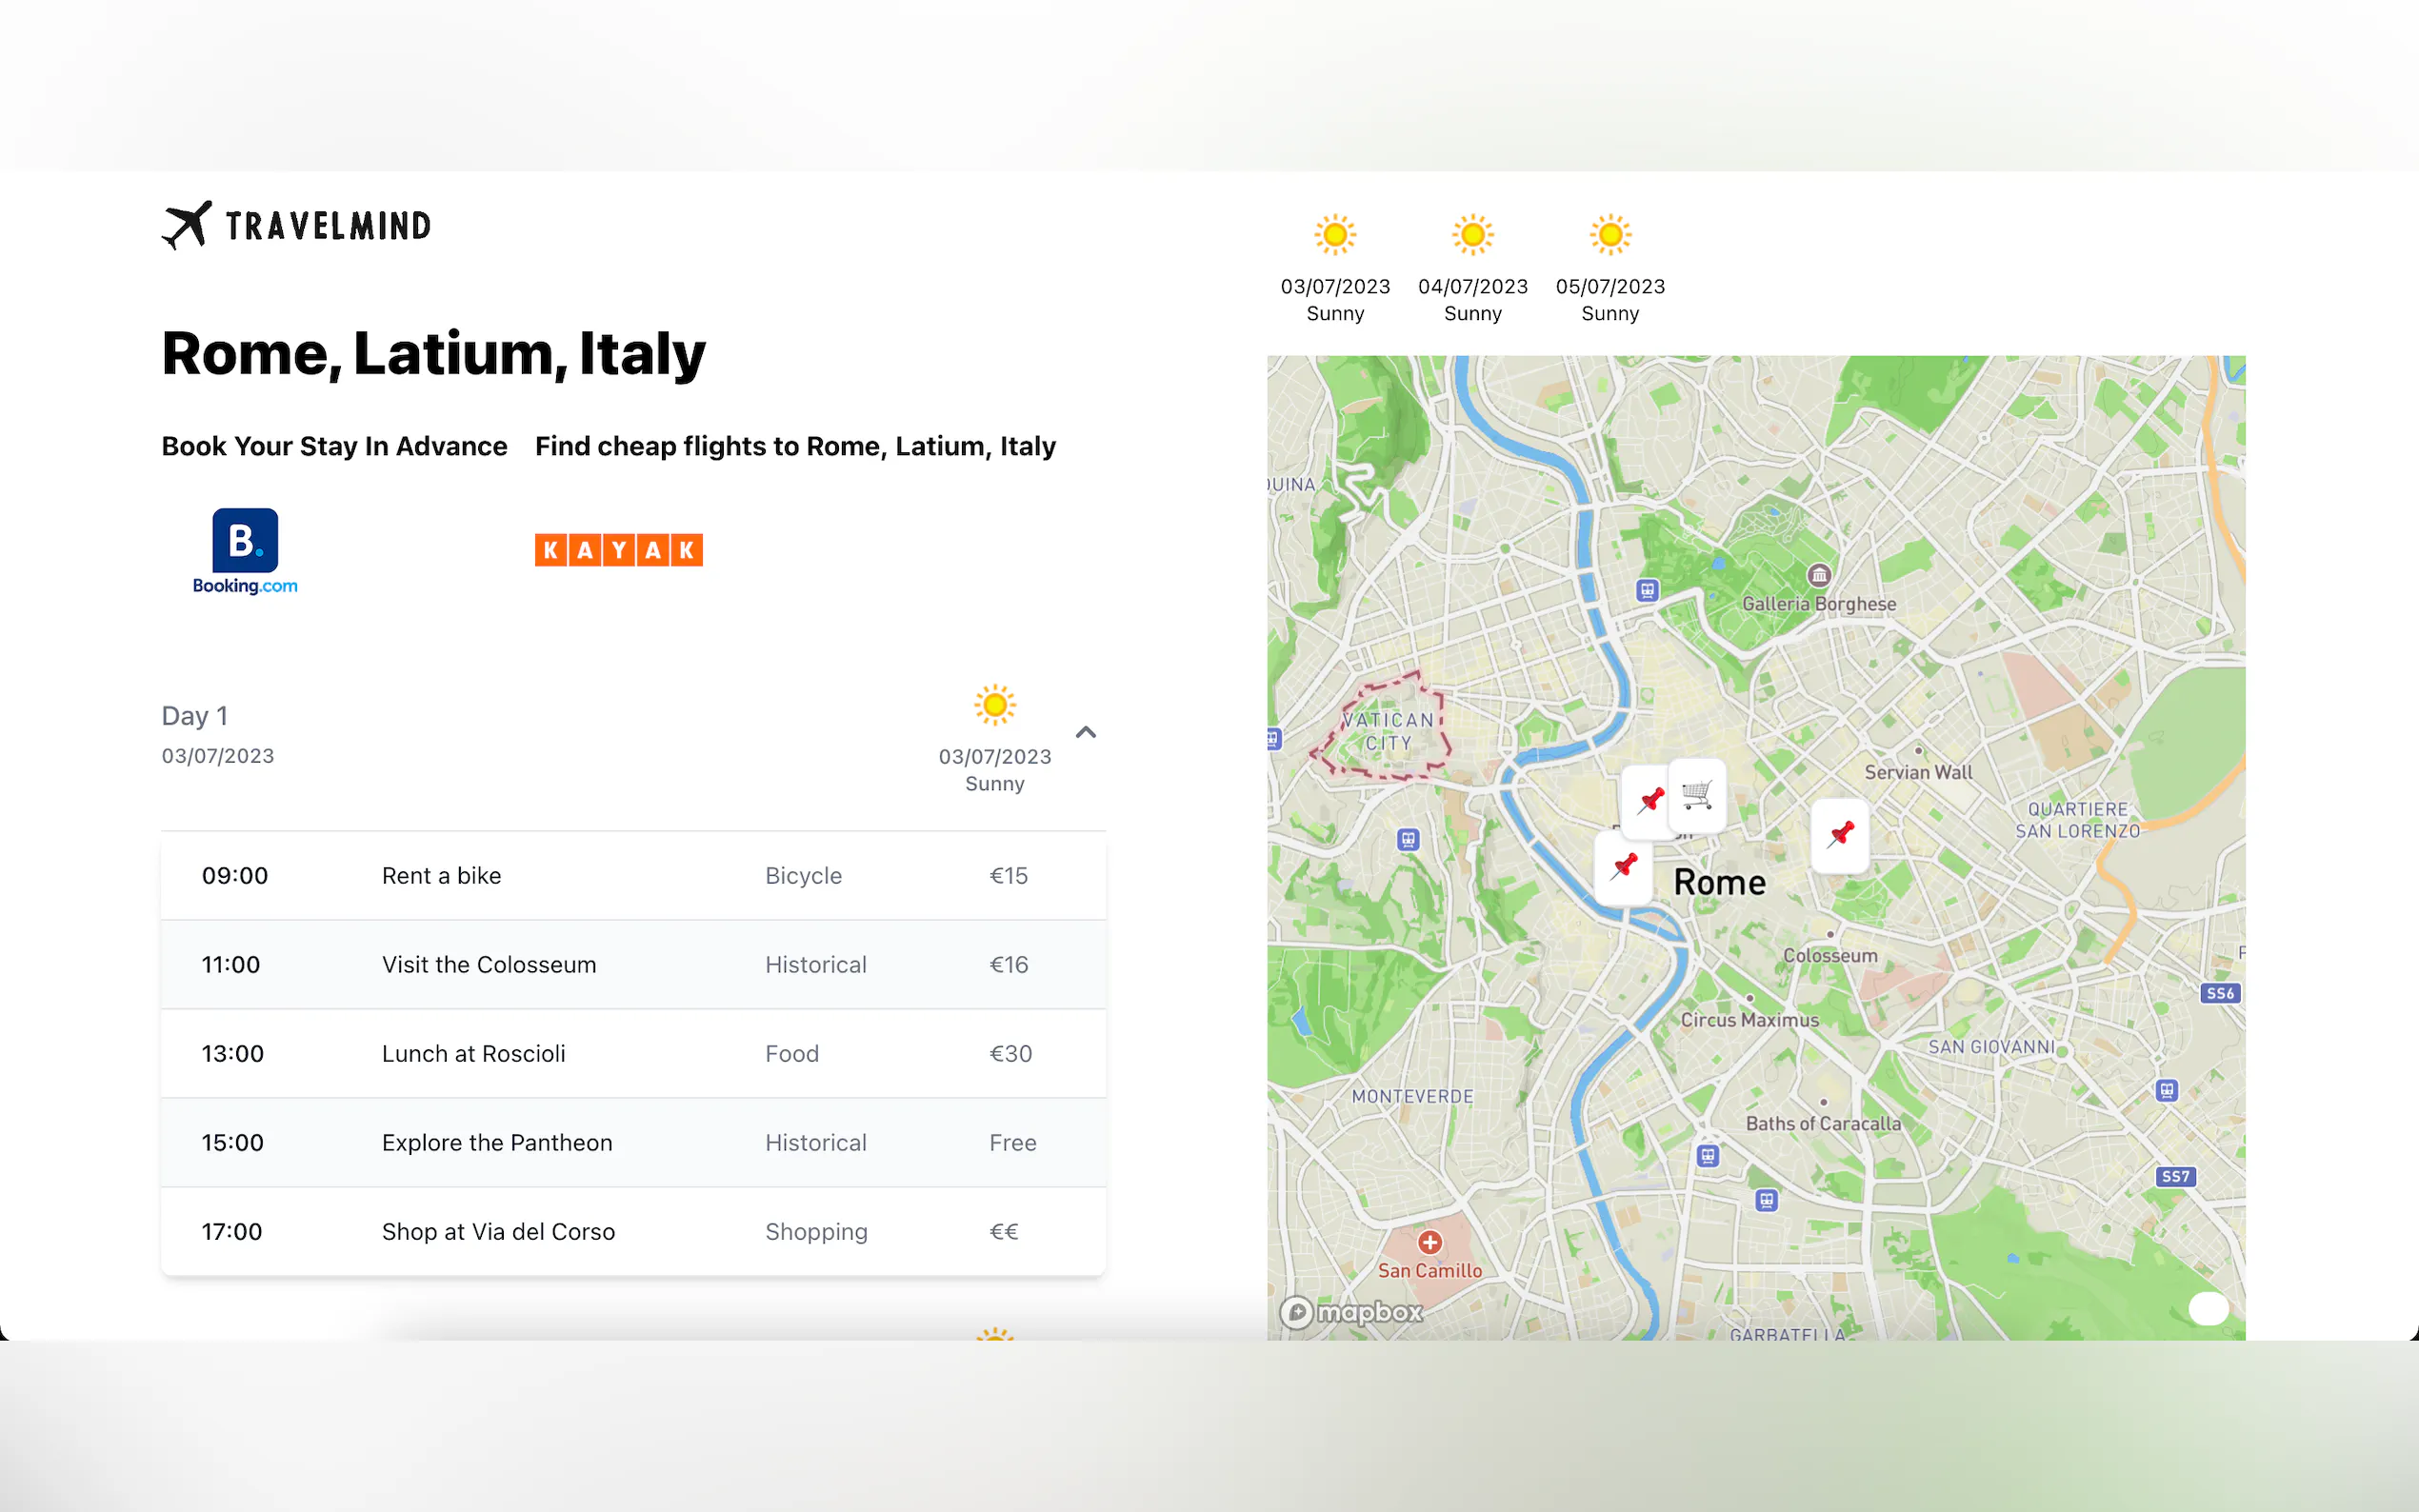
Task: Click the shopping cart map marker
Action: click(1697, 795)
